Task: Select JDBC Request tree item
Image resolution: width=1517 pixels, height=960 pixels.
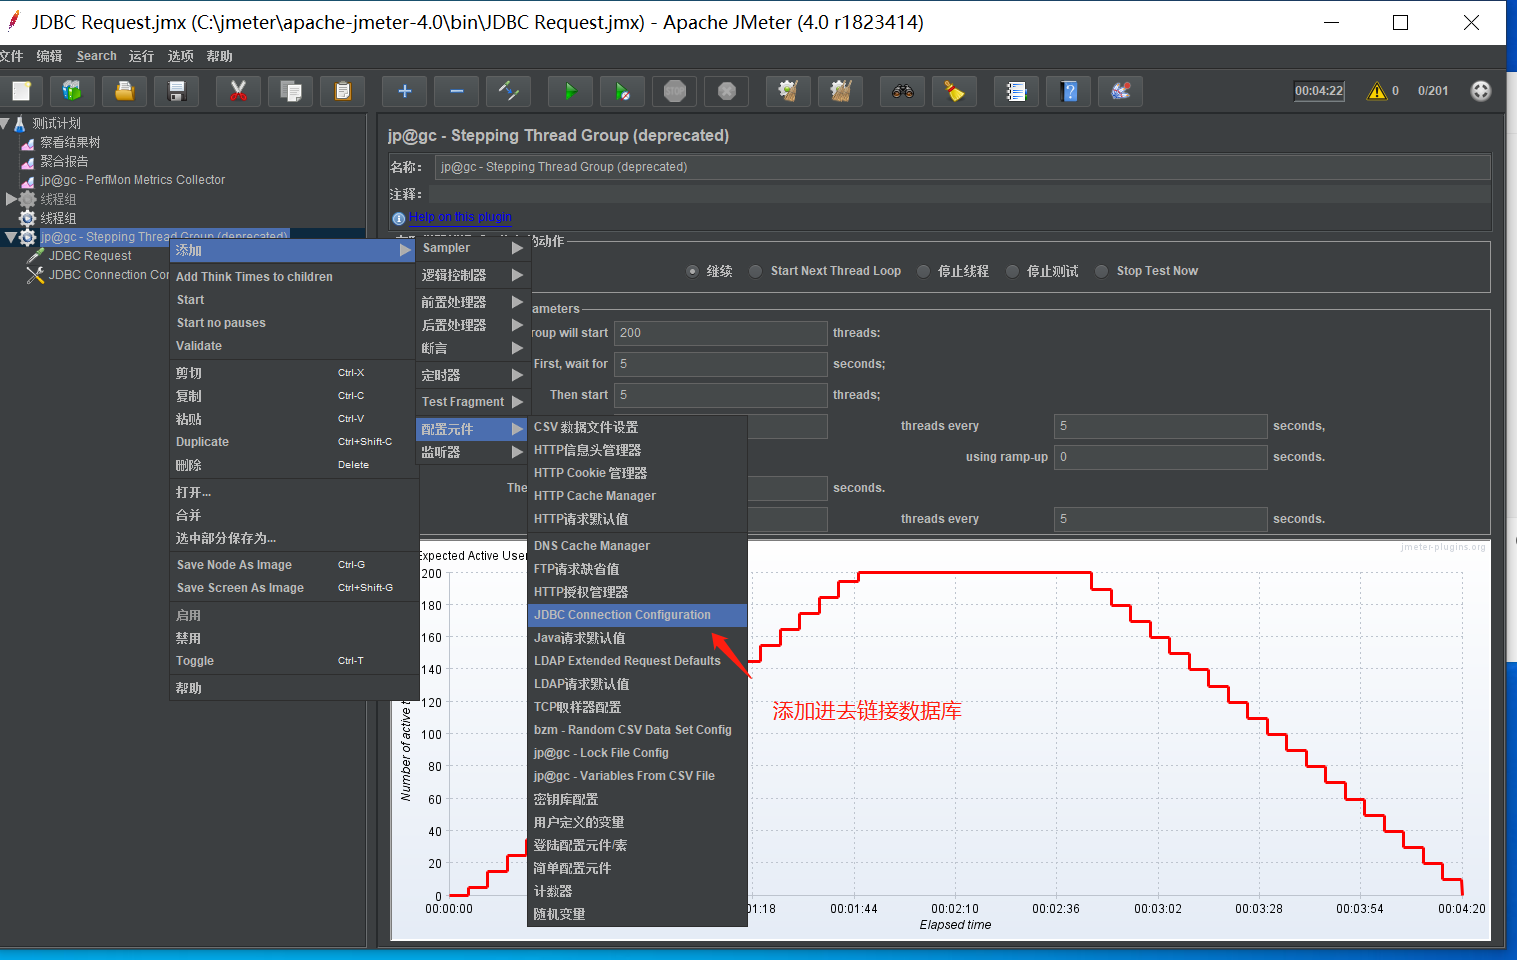Action: [x=90, y=256]
